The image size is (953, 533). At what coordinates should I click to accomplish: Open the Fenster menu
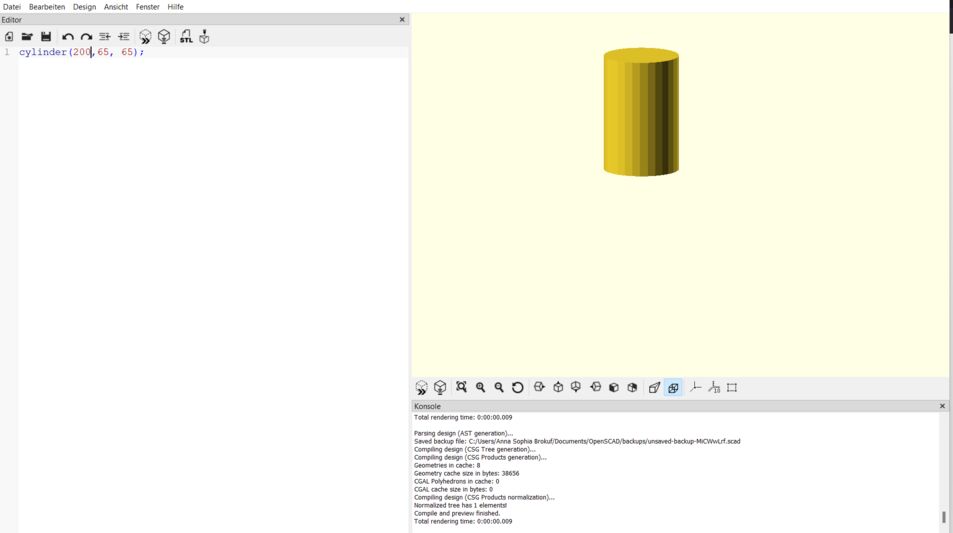pos(148,7)
